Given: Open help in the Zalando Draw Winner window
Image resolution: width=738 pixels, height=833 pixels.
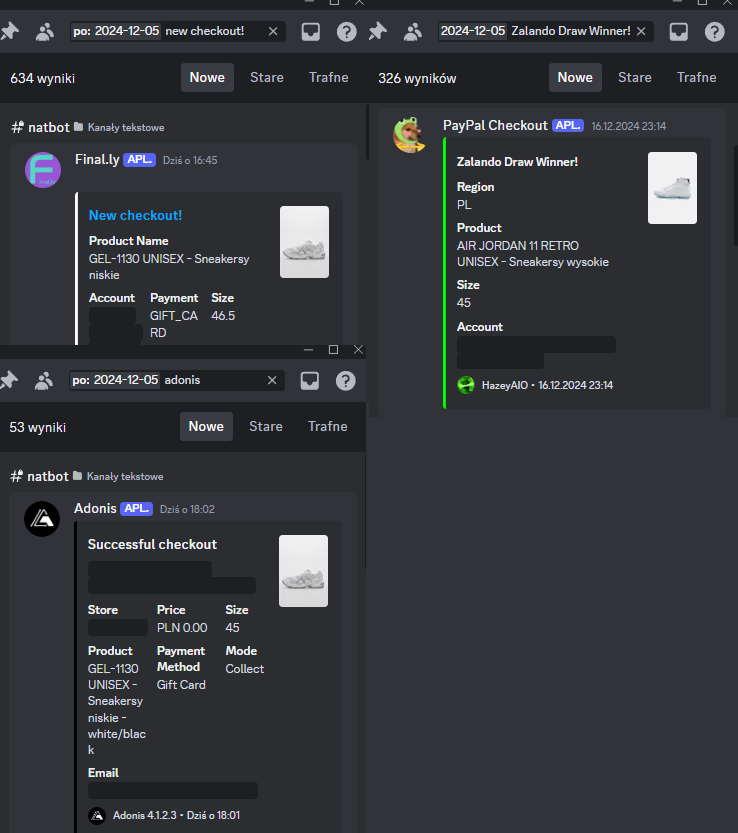Looking at the screenshot, I should (x=715, y=32).
